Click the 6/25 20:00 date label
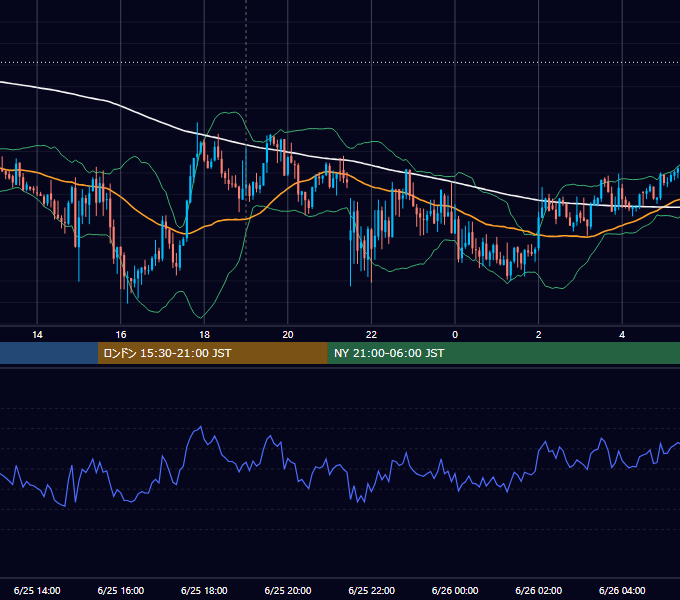This screenshot has height=600, width=680. tap(288, 590)
